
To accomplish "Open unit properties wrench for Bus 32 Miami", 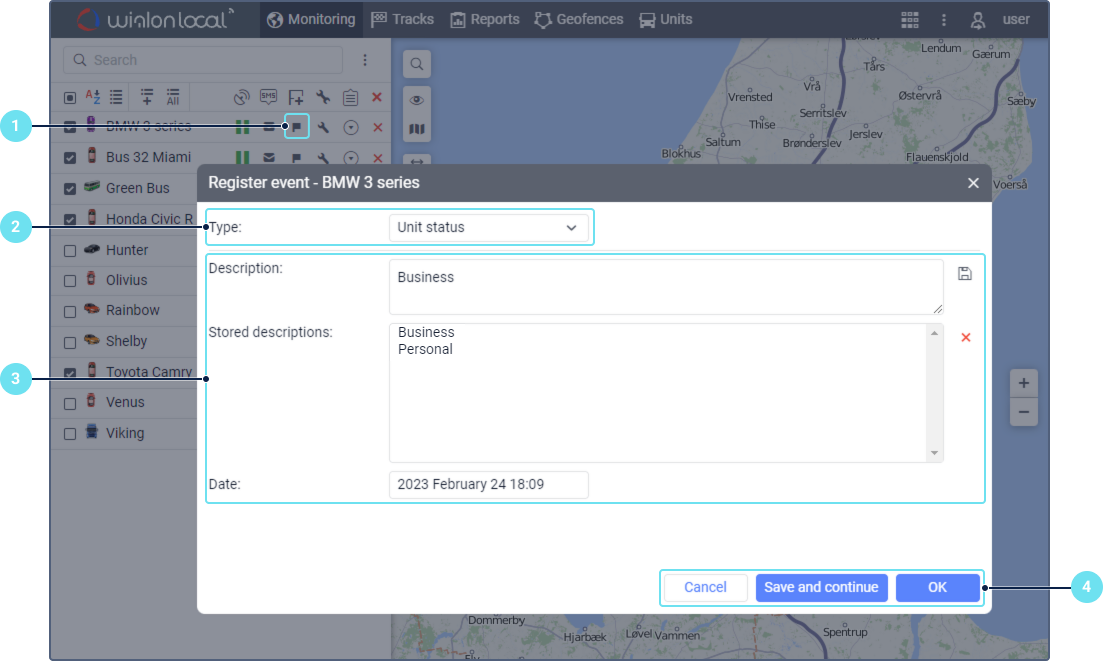I will coord(323,158).
